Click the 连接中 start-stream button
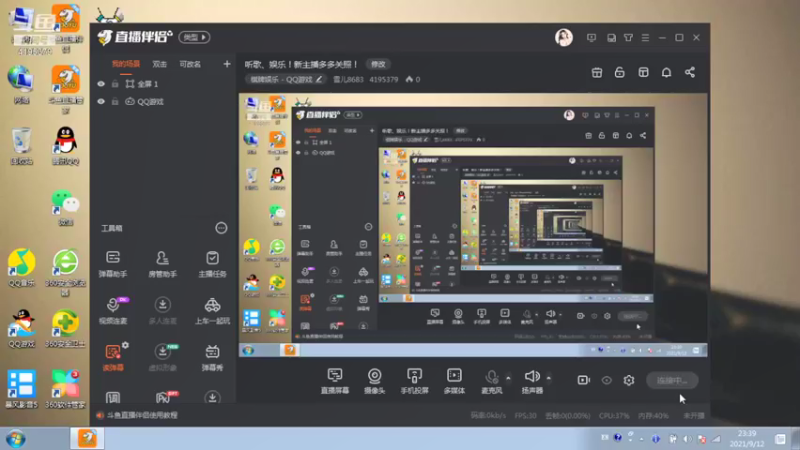Screen dimensions: 800x450 click(x=671, y=380)
